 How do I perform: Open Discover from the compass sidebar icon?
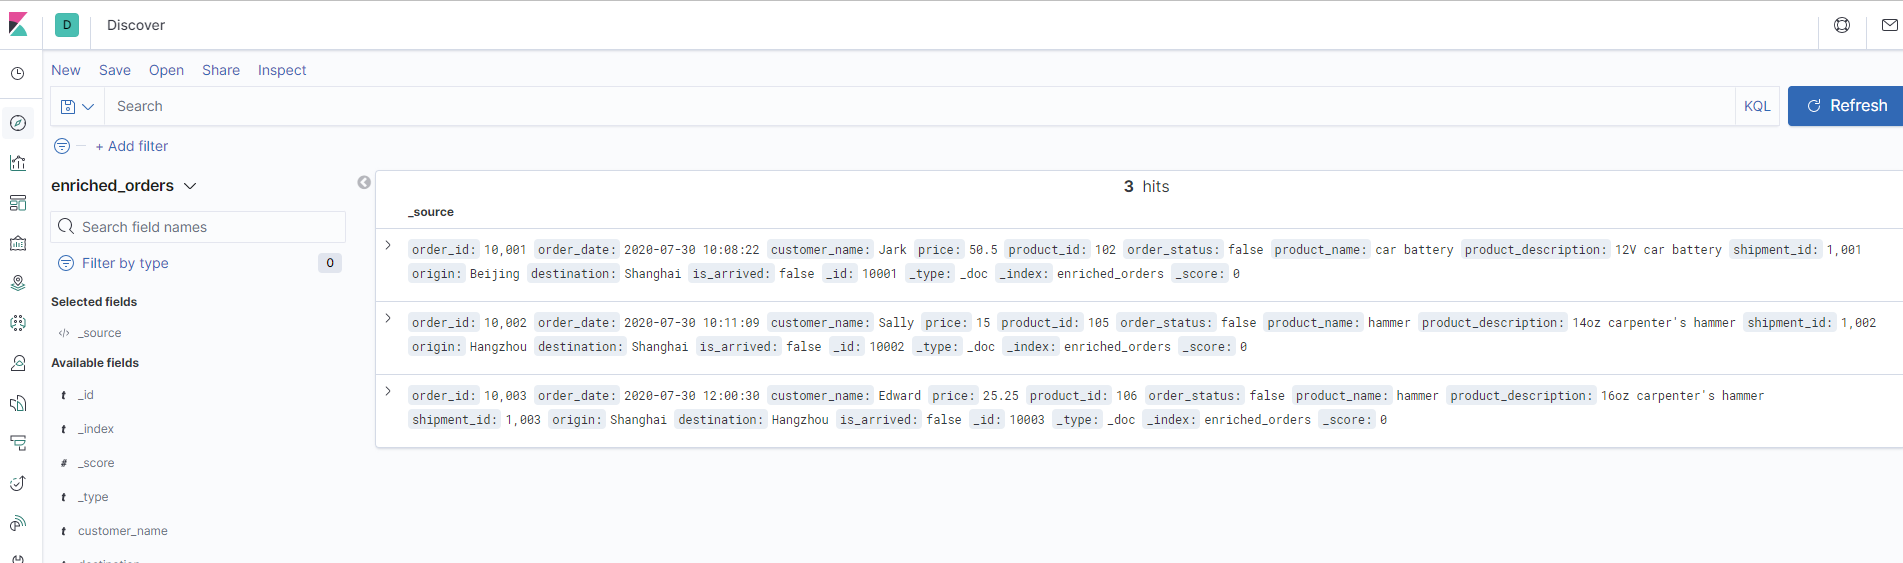point(18,123)
